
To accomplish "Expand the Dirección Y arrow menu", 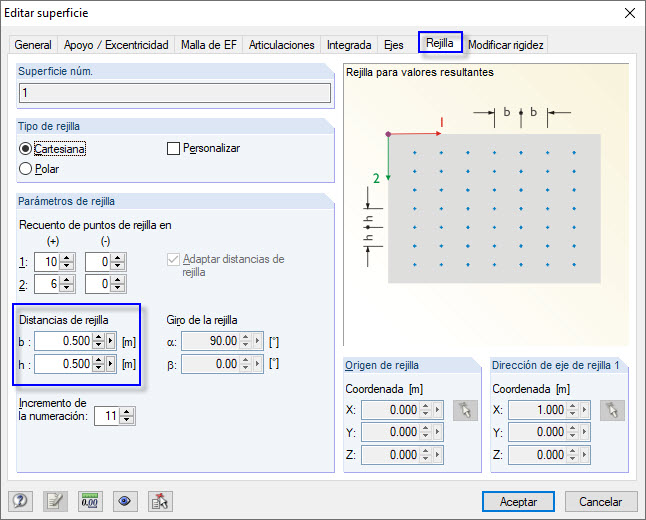I will coord(585,432).
